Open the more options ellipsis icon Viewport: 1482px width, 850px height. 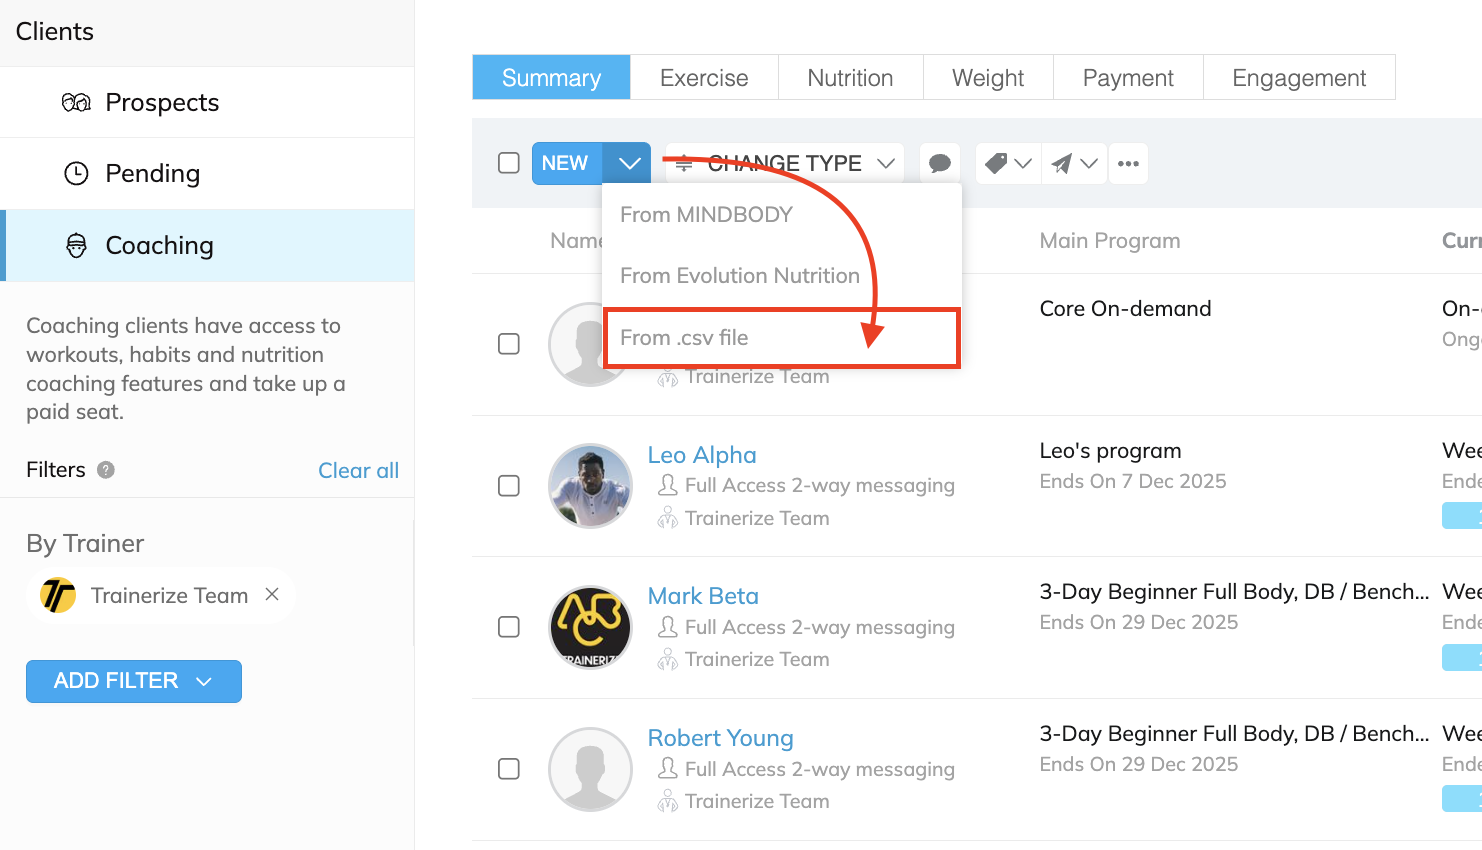[x=1128, y=163]
